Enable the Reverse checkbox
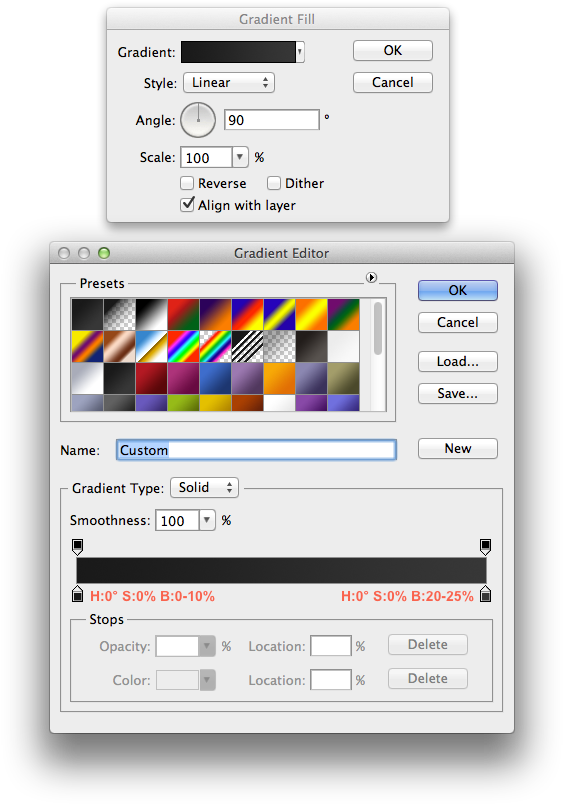Image resolution: width=563 pixels, height=804 pixels. (187, 183)
